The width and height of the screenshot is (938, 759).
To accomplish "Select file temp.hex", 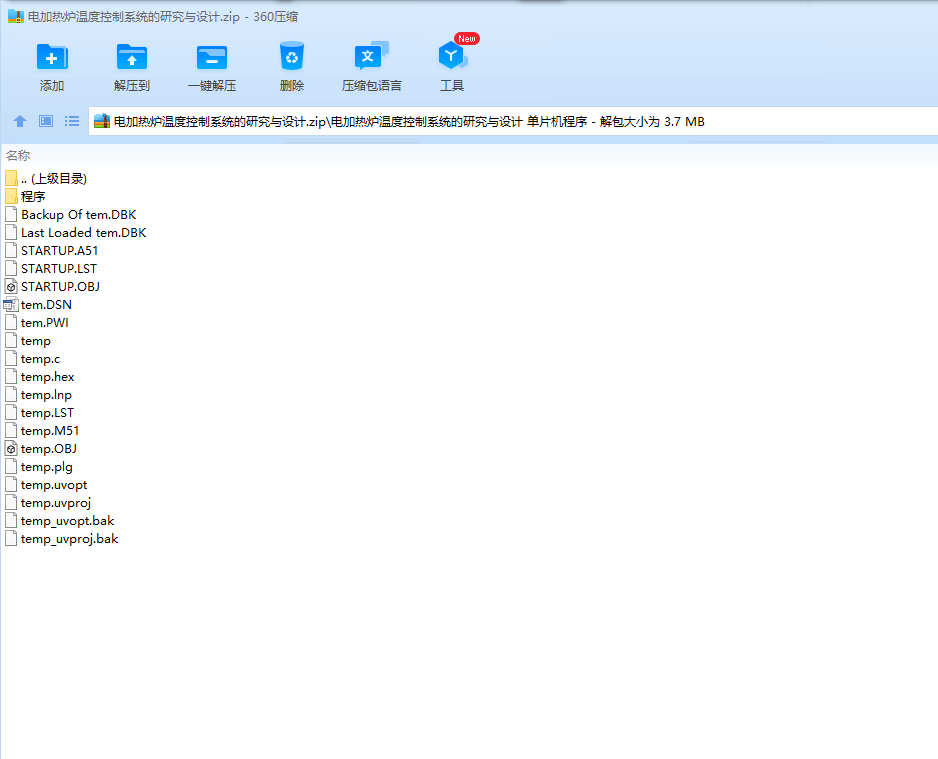I will 47,377.
